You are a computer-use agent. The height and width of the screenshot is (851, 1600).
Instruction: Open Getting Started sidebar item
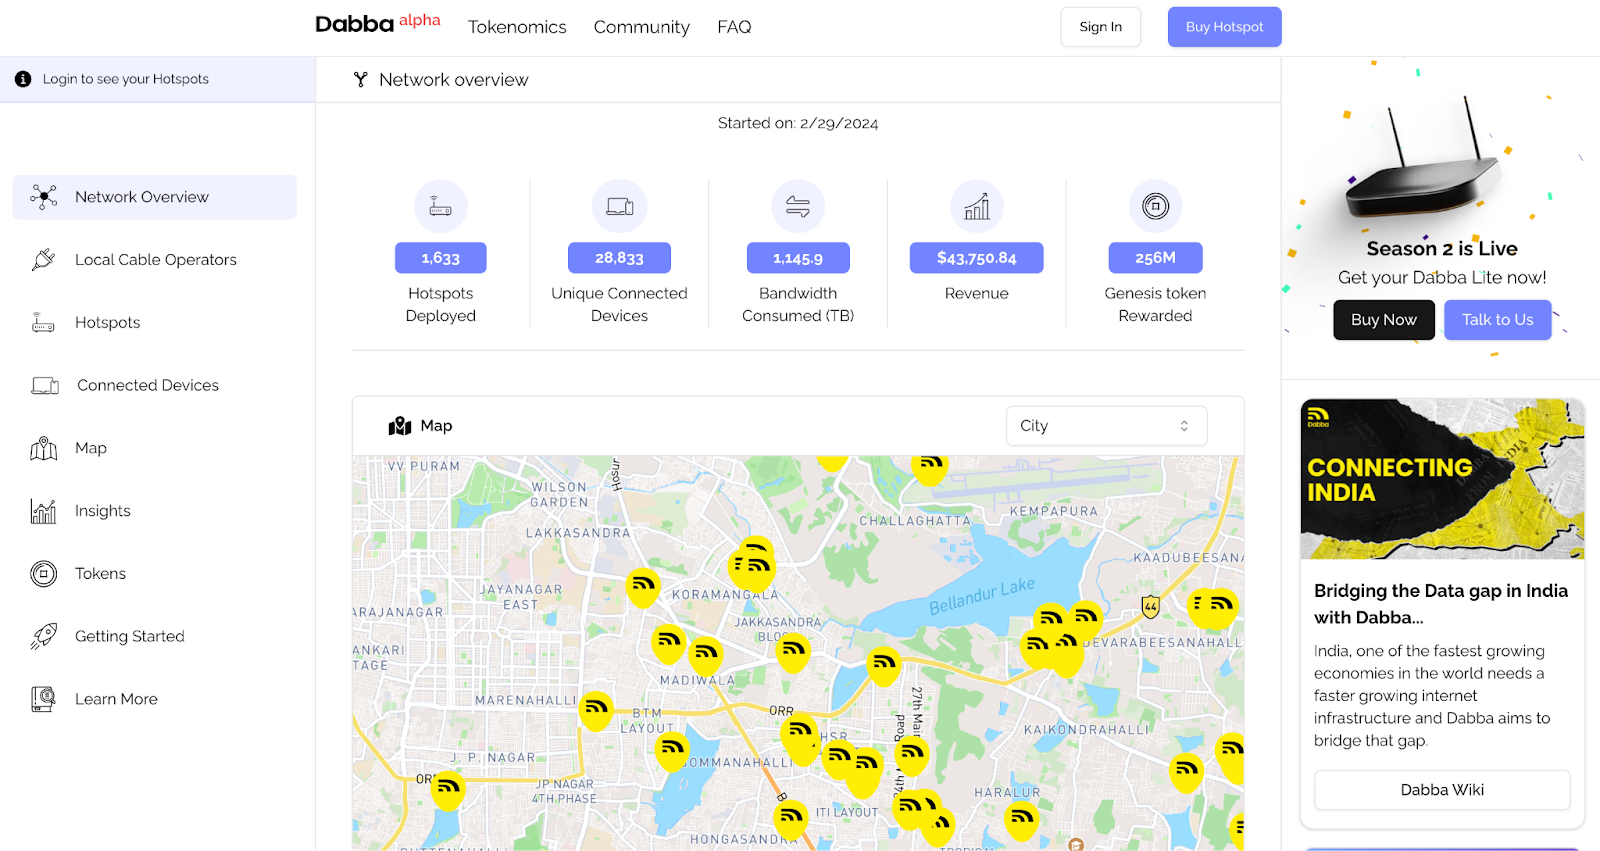click(155, 636)
